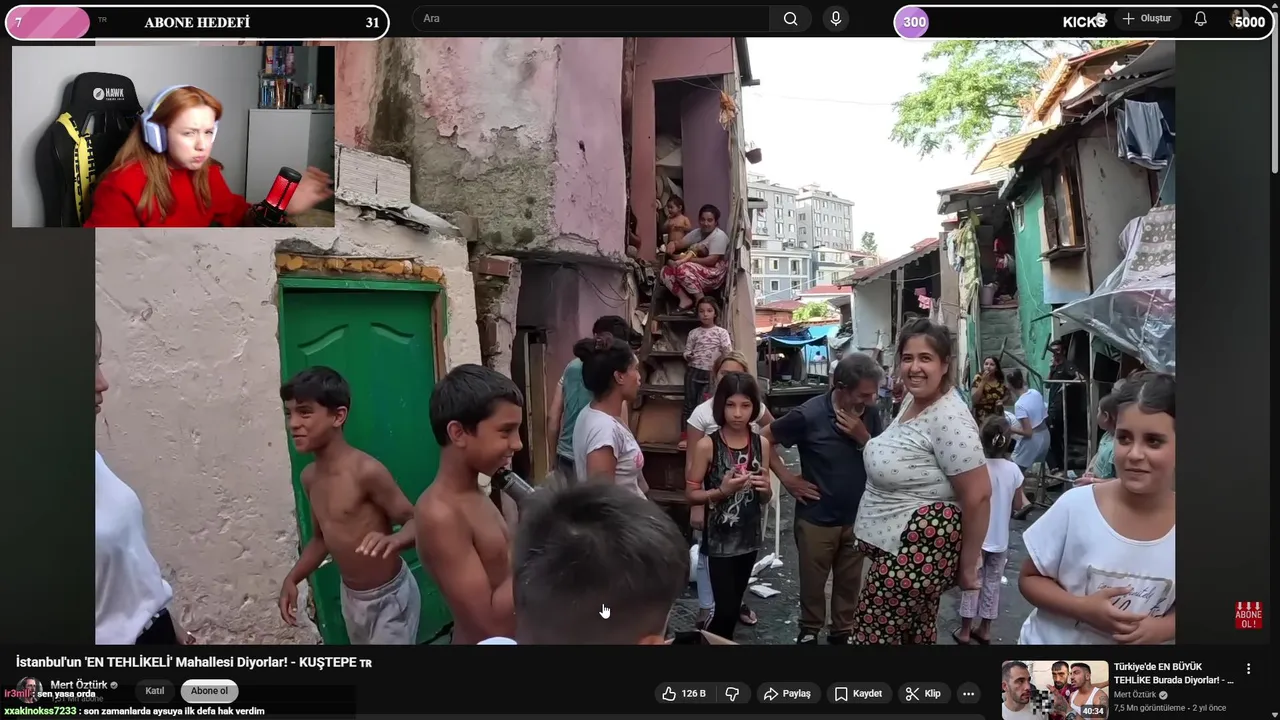Activate the voice search microphone icon
Image resolution: width=1280 pixels, height=720 pixels.
(x=836, y=18)
